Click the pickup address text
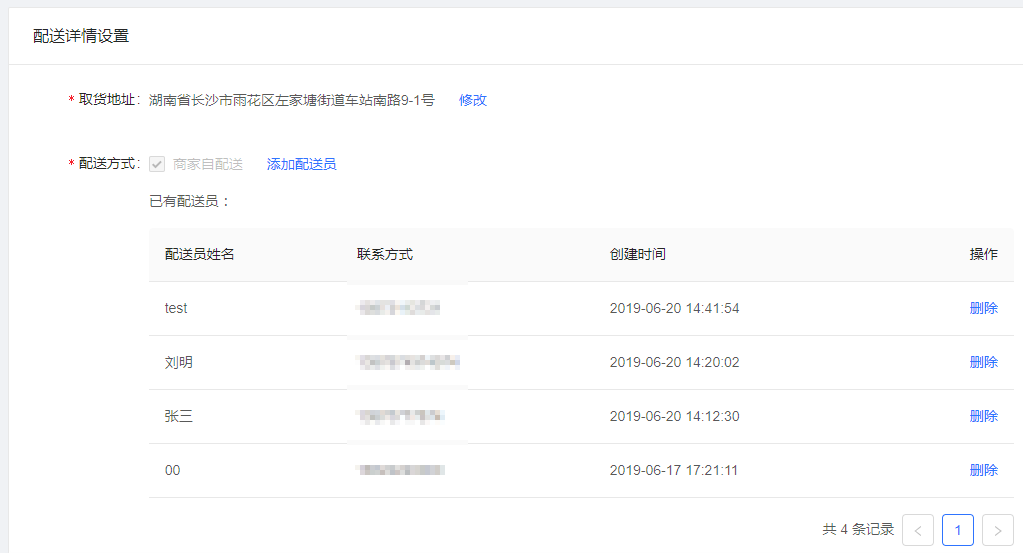1023x553 pixels. coord(292,100)
